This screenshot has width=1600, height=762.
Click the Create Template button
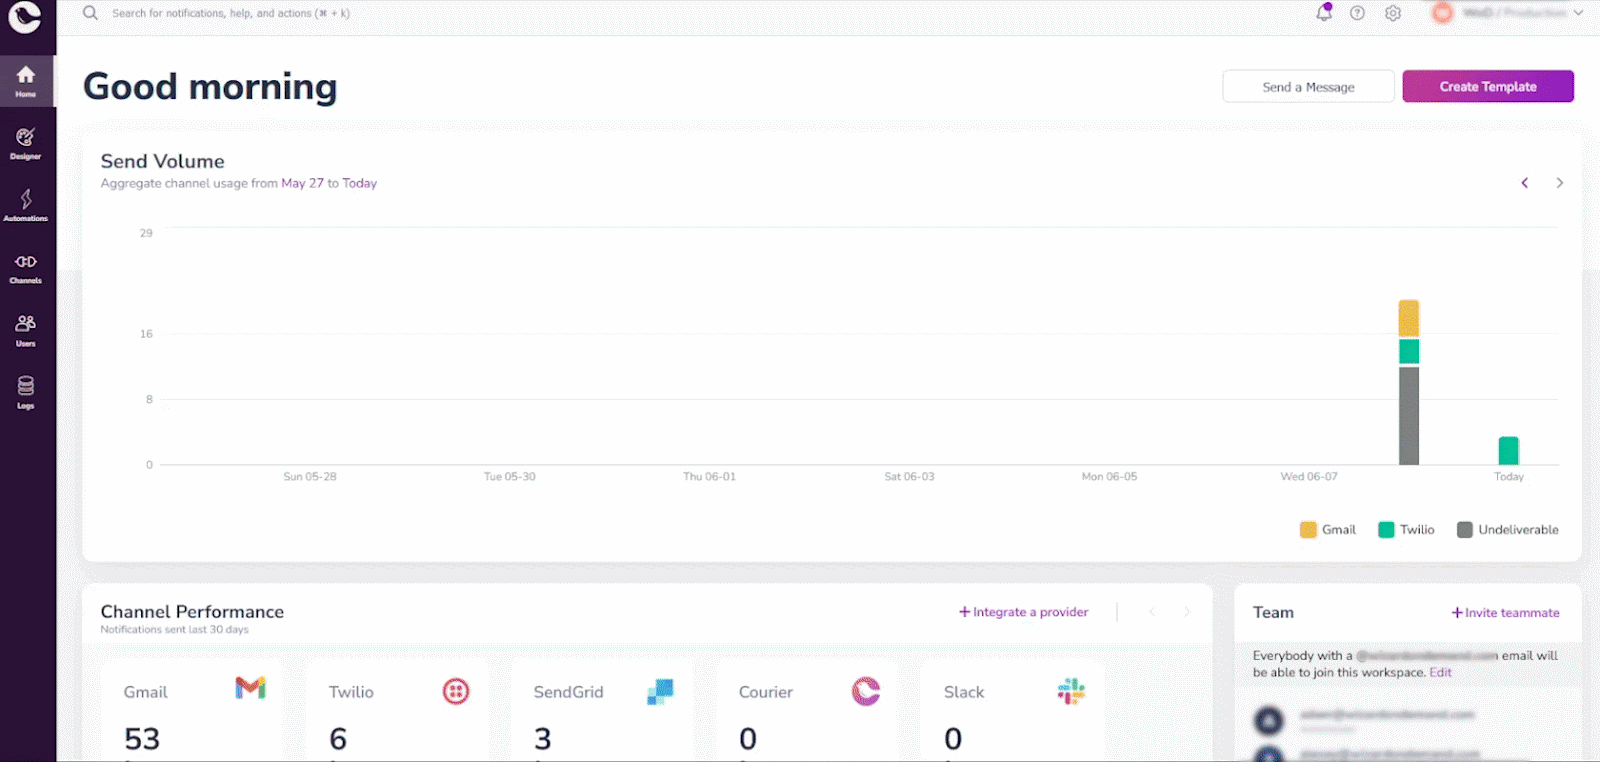tap(1487, 87)
